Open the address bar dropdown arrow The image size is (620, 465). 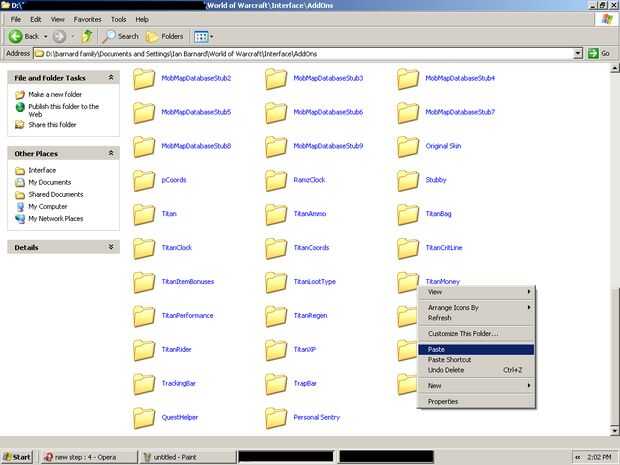point(578,53)
